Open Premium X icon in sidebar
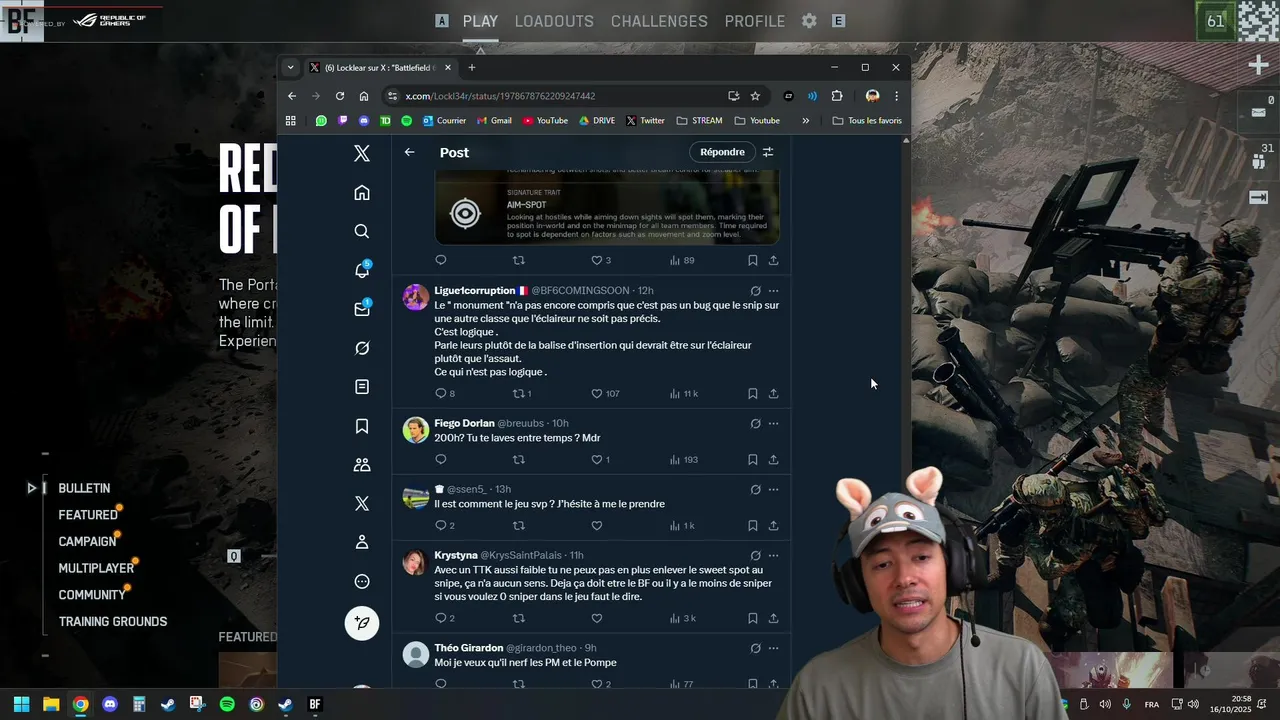Screen dimensions: 1280x720 point(362,503)
